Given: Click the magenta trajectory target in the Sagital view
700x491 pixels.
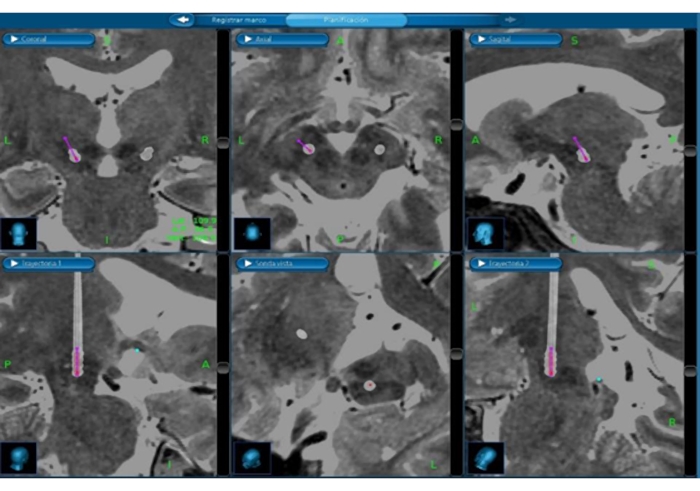Looking at the screenshot, I should (x=581, y=150).
